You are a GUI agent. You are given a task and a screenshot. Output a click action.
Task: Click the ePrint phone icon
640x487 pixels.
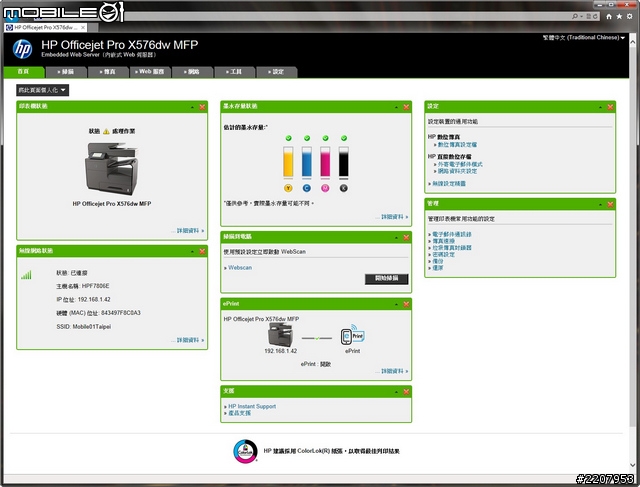click(352, 336)
